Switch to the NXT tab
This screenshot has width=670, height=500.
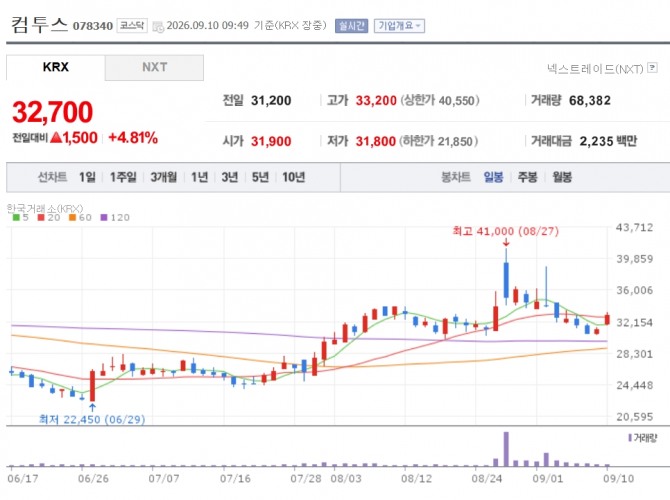[154, 67]
